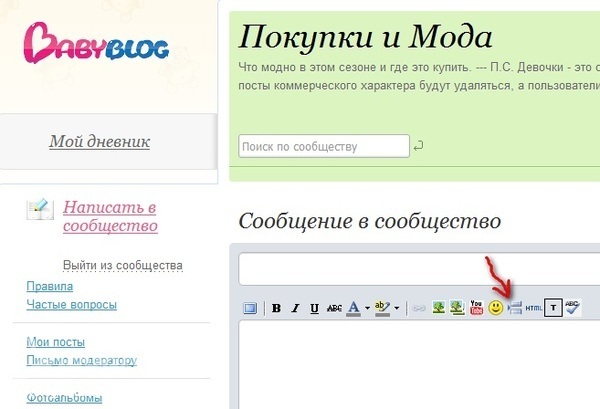Expand the highlight color dropdown arrow
Image resolution: width=600 pixels, height=409 pixels.
(397, 308)
